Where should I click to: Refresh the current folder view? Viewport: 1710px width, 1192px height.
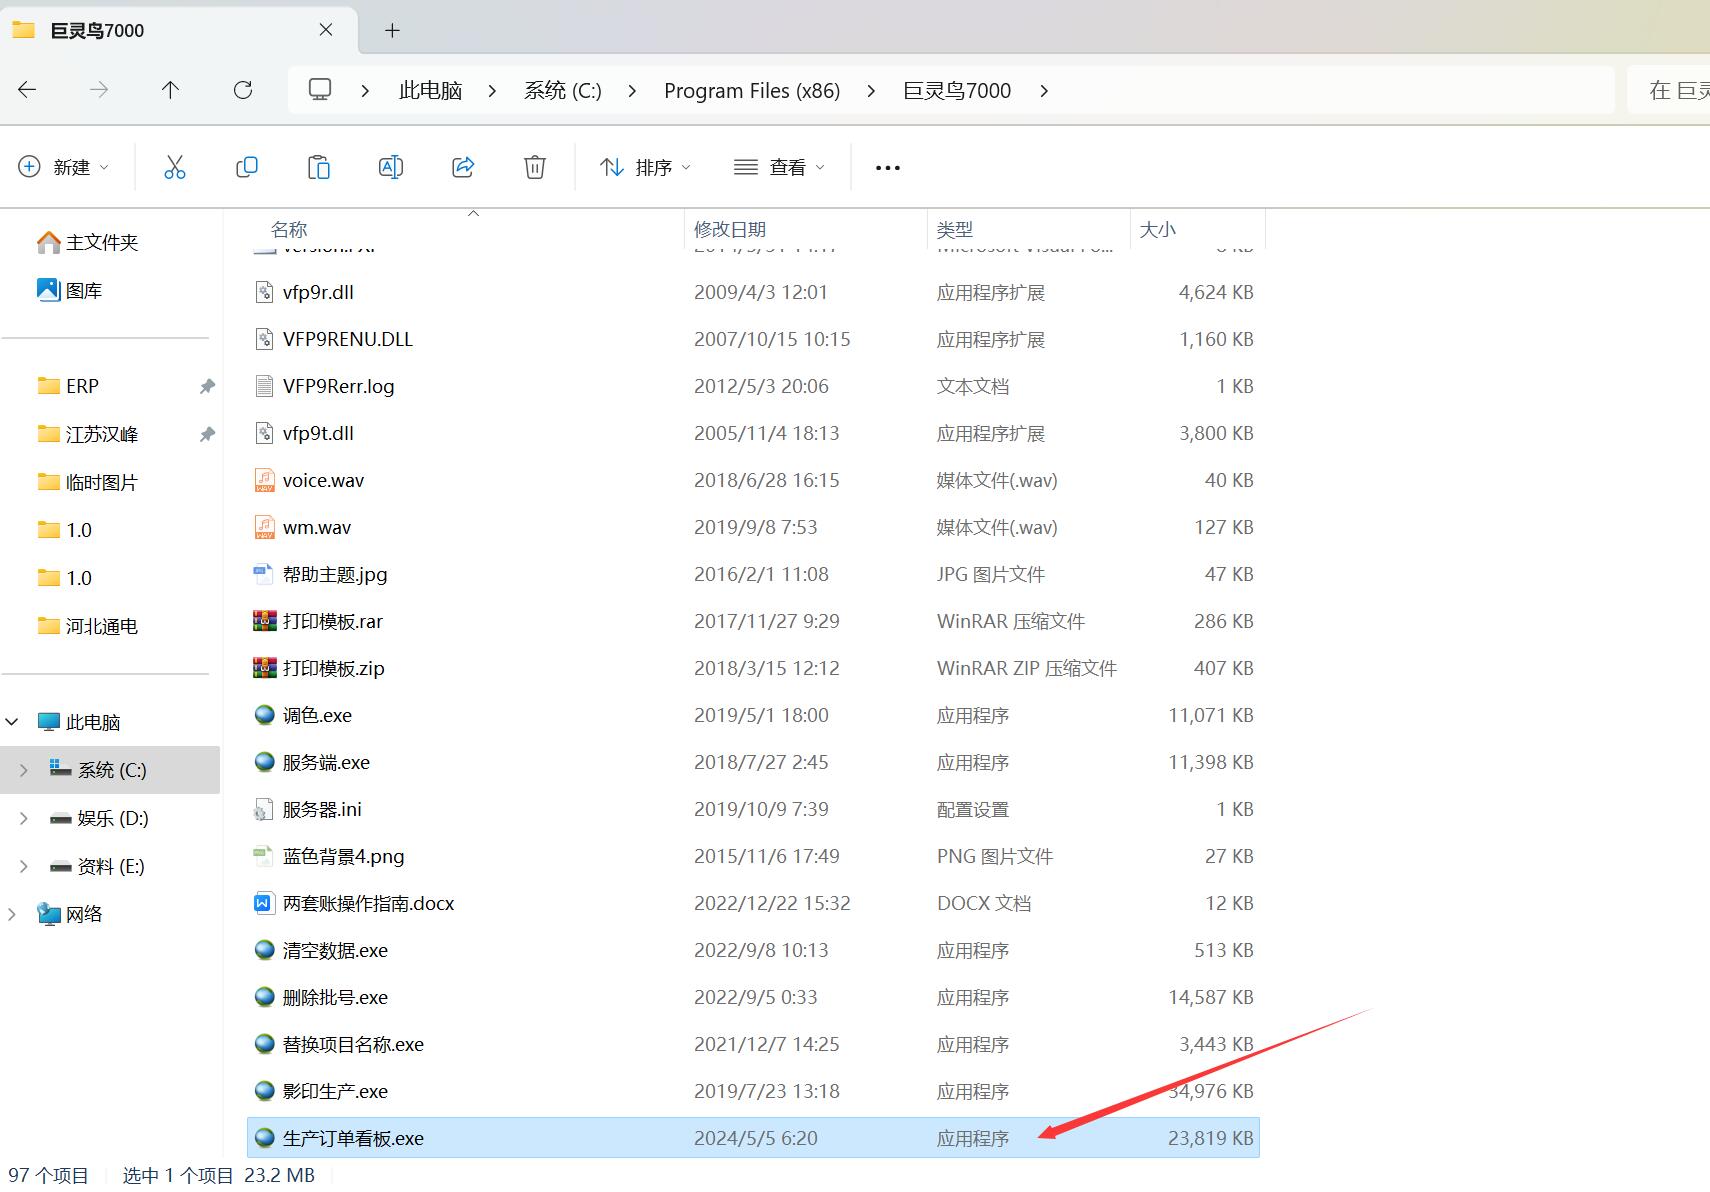(x=243, y=90)
